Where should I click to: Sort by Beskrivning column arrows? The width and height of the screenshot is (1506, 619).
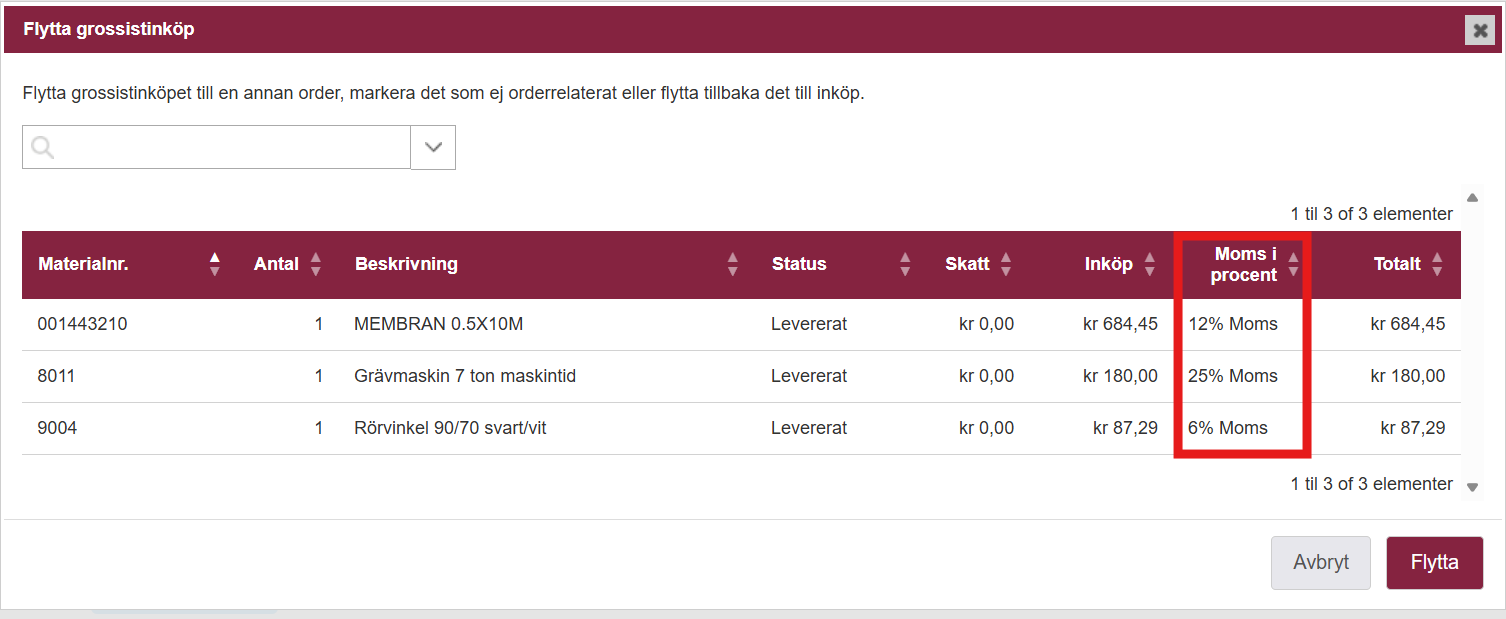[733, 264]
